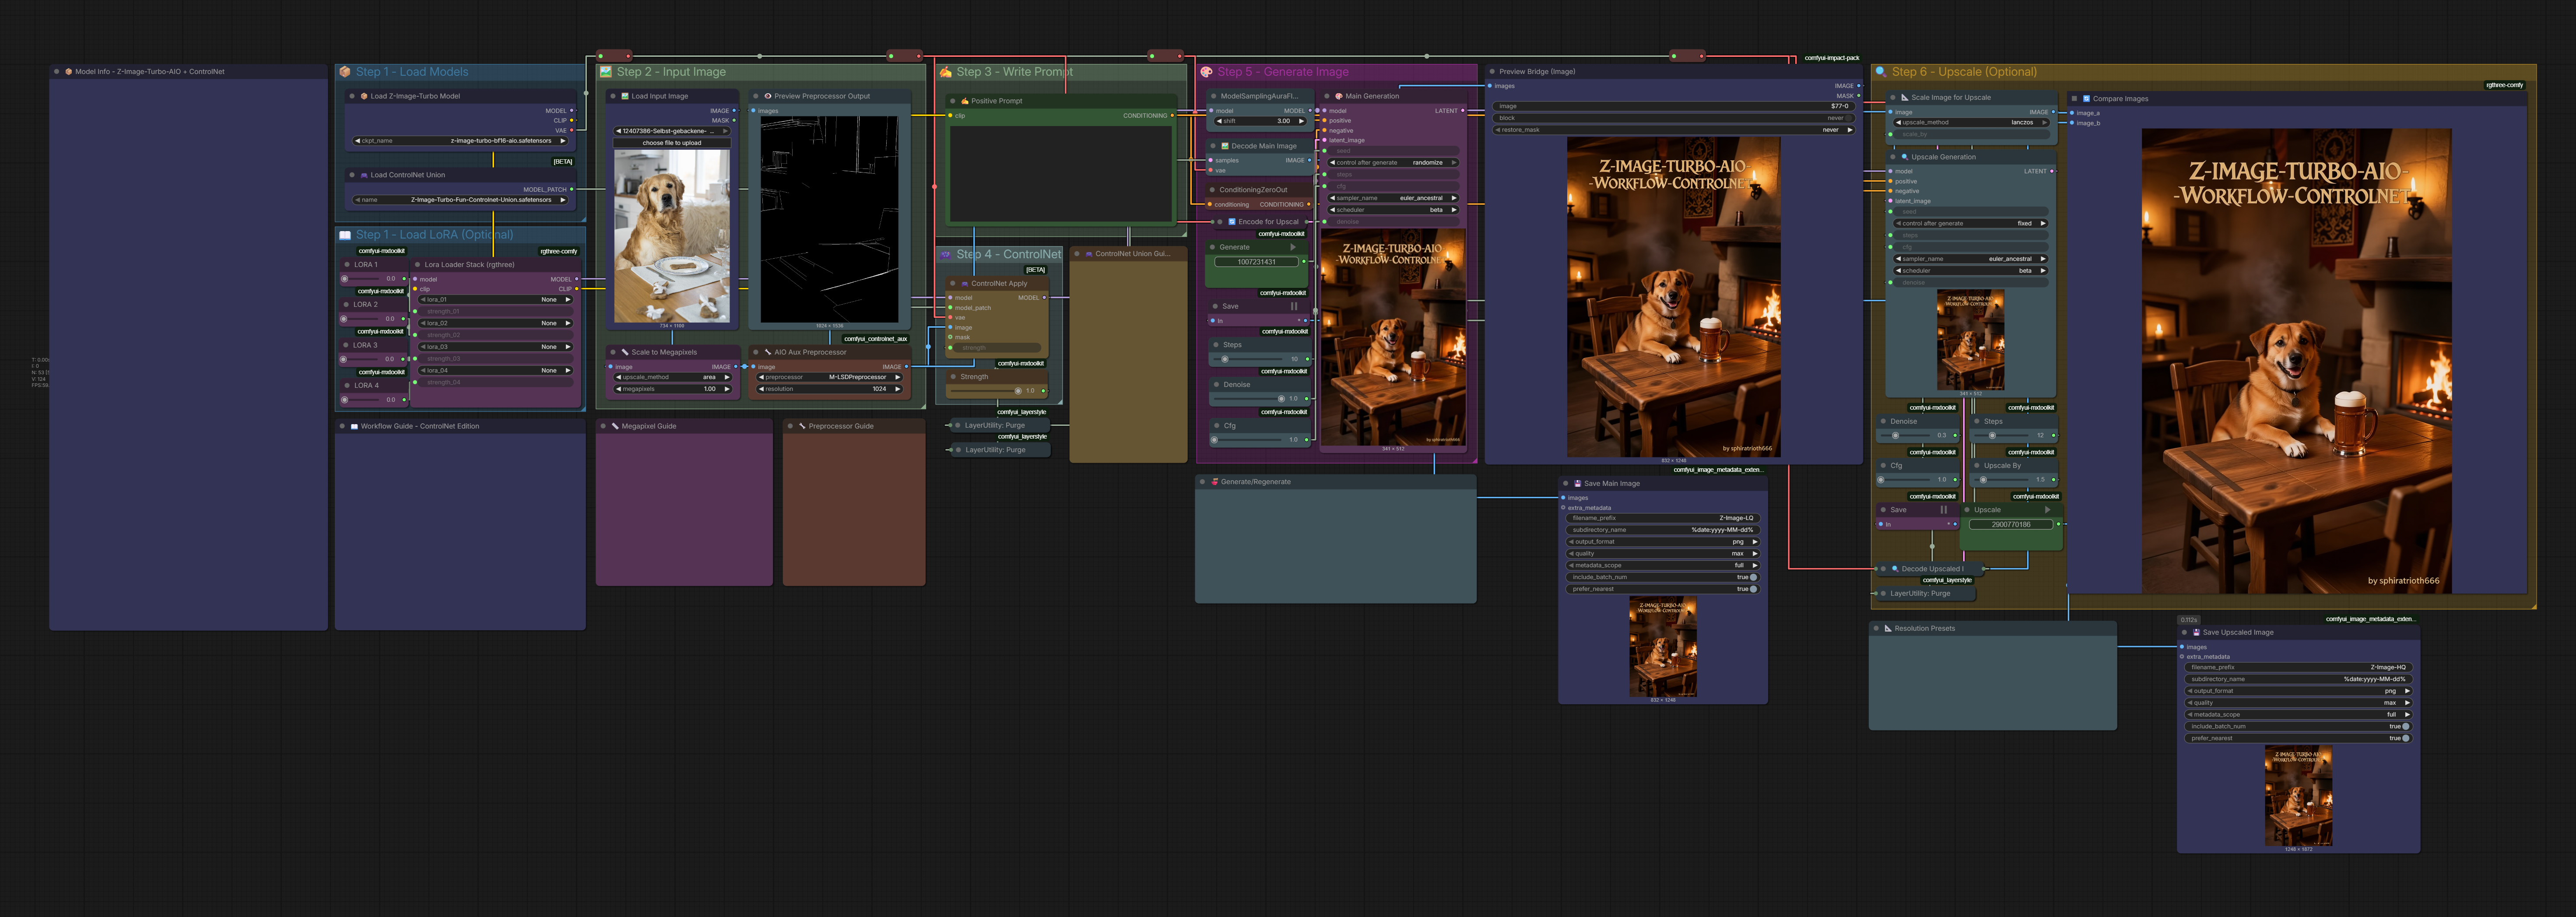The width and height of the screenshot is (2576, 917).
Task: Toggle the block switch in Preview Bridge
Action: click(x=1849, y=118)
